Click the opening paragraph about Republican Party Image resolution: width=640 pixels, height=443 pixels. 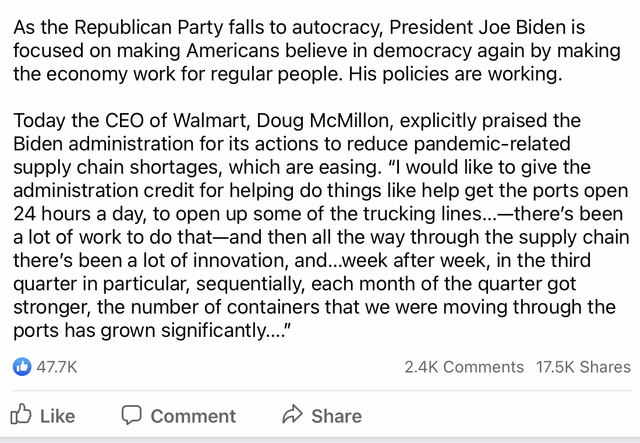(317, 51)
